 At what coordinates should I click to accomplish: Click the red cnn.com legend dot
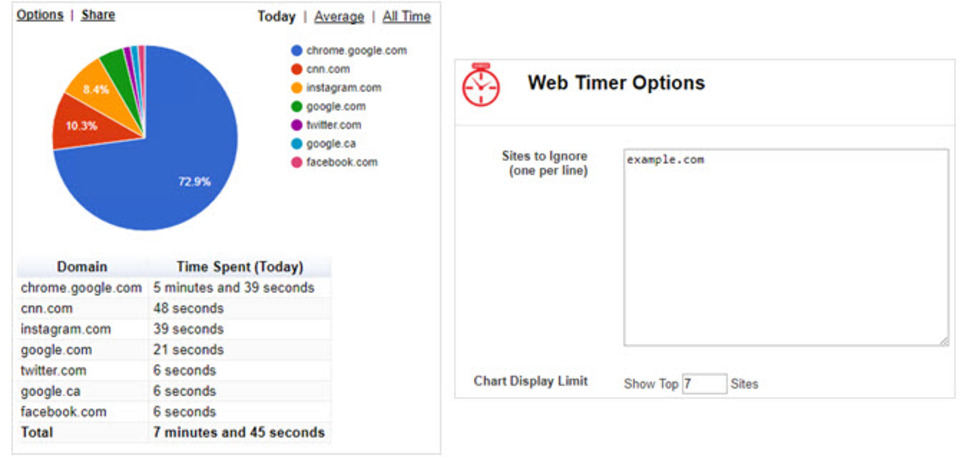pos(297,69)
